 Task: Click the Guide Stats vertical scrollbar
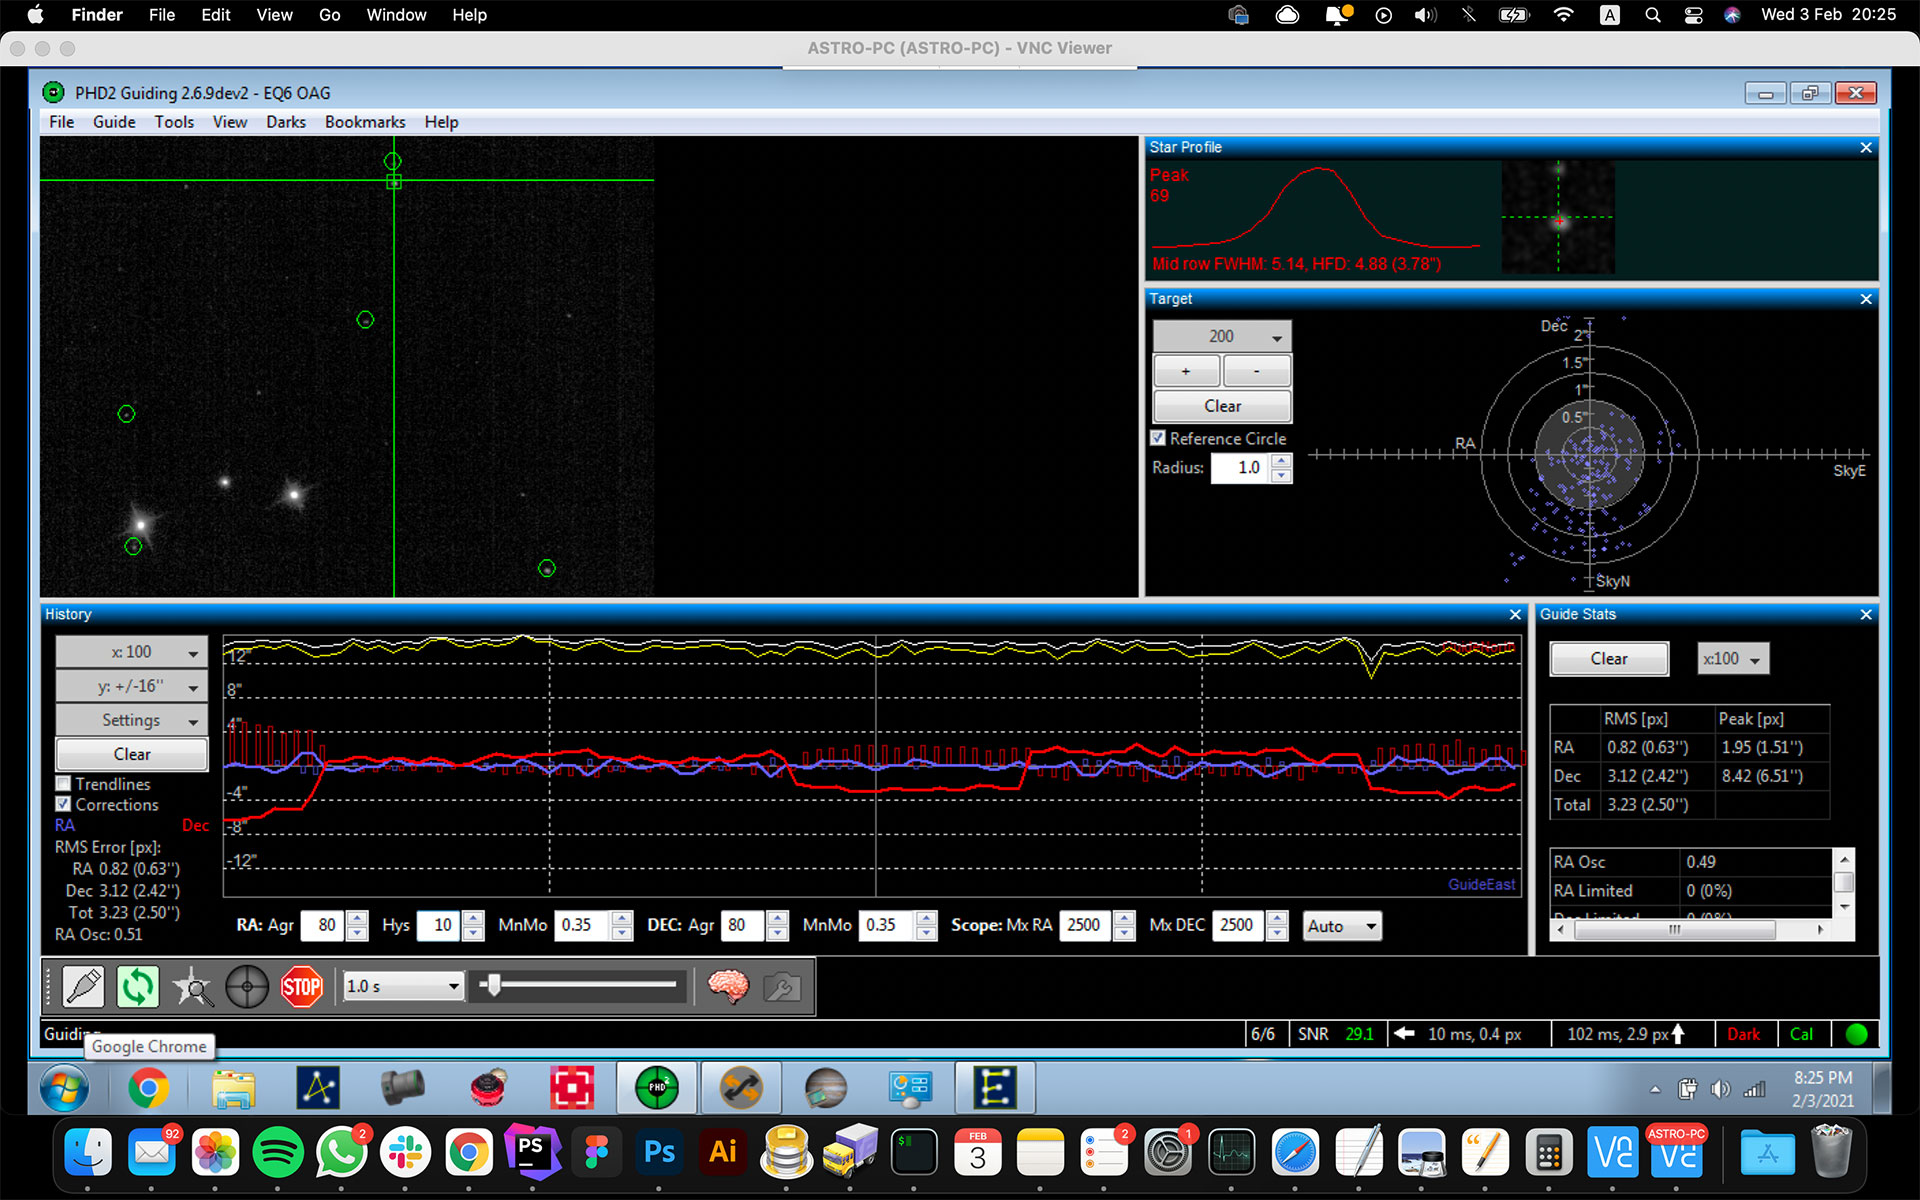[x=1845, y=882]
